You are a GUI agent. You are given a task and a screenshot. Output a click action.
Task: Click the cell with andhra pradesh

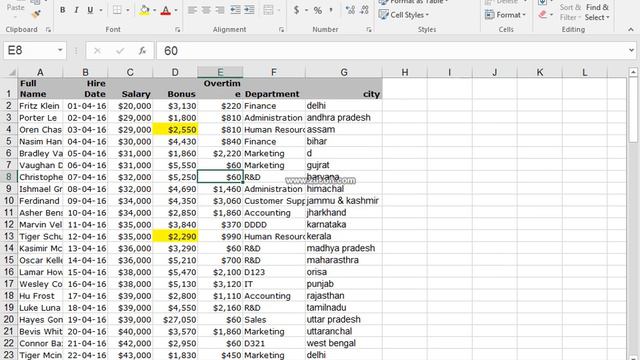(x=344, y=118)
